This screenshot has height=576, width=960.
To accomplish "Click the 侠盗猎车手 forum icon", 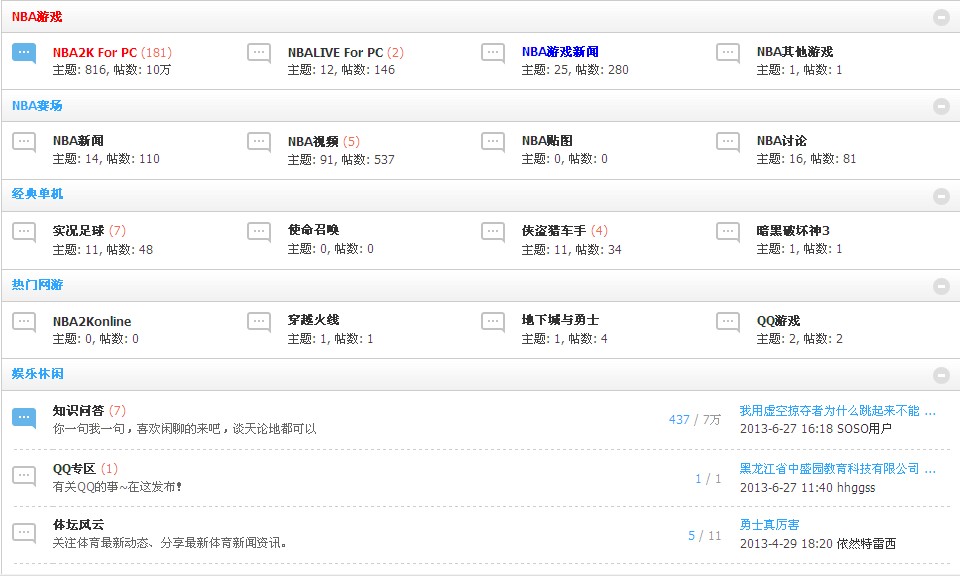I will (x=493, y=232).
